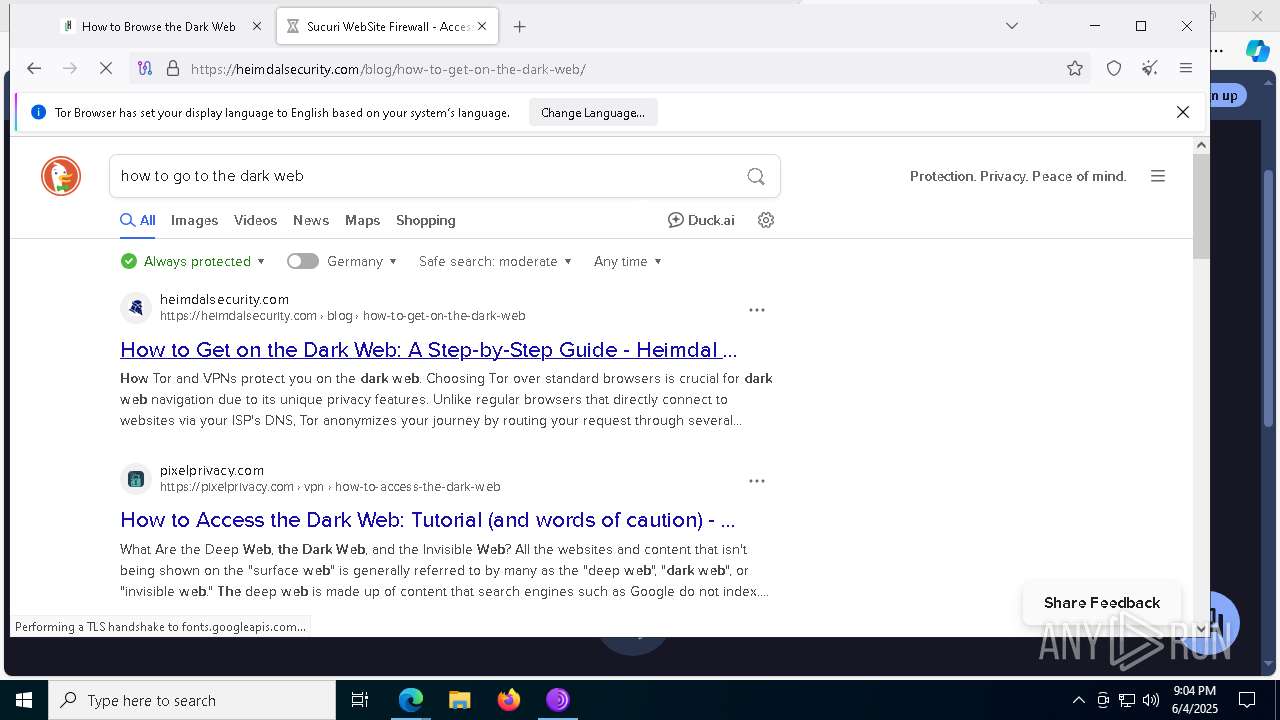The image size is (1280, 720).
Task: Switch to Shopping results
Action: point(426,220)
